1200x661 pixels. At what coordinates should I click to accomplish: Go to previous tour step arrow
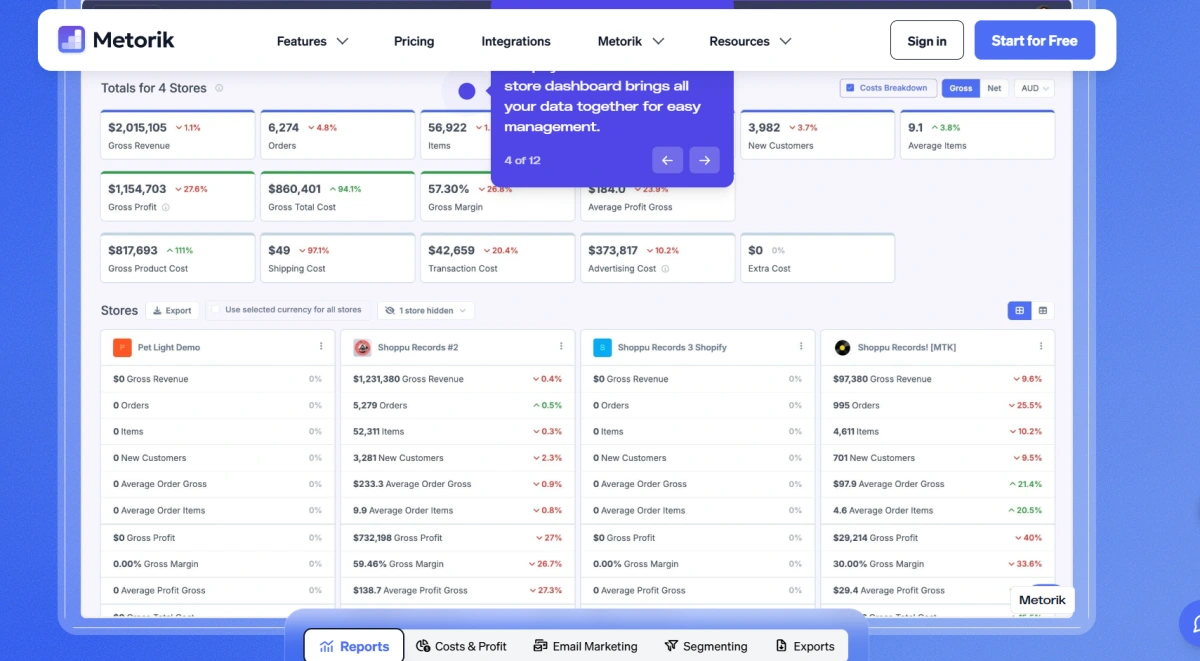(x=667, y=160)
